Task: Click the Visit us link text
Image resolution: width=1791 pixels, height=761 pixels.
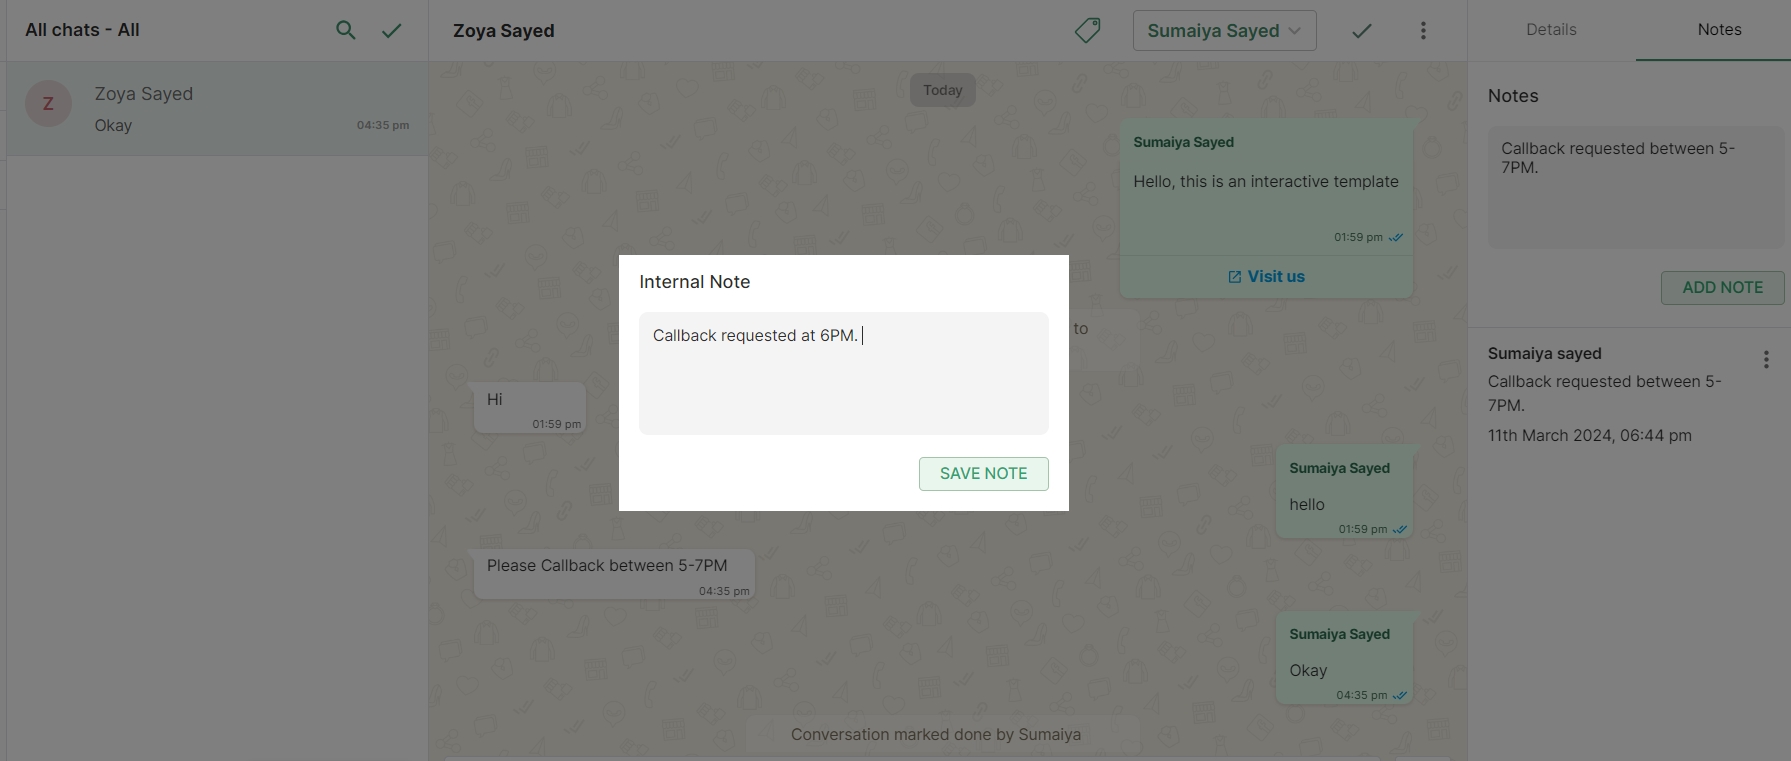Action: (1276, 277)
